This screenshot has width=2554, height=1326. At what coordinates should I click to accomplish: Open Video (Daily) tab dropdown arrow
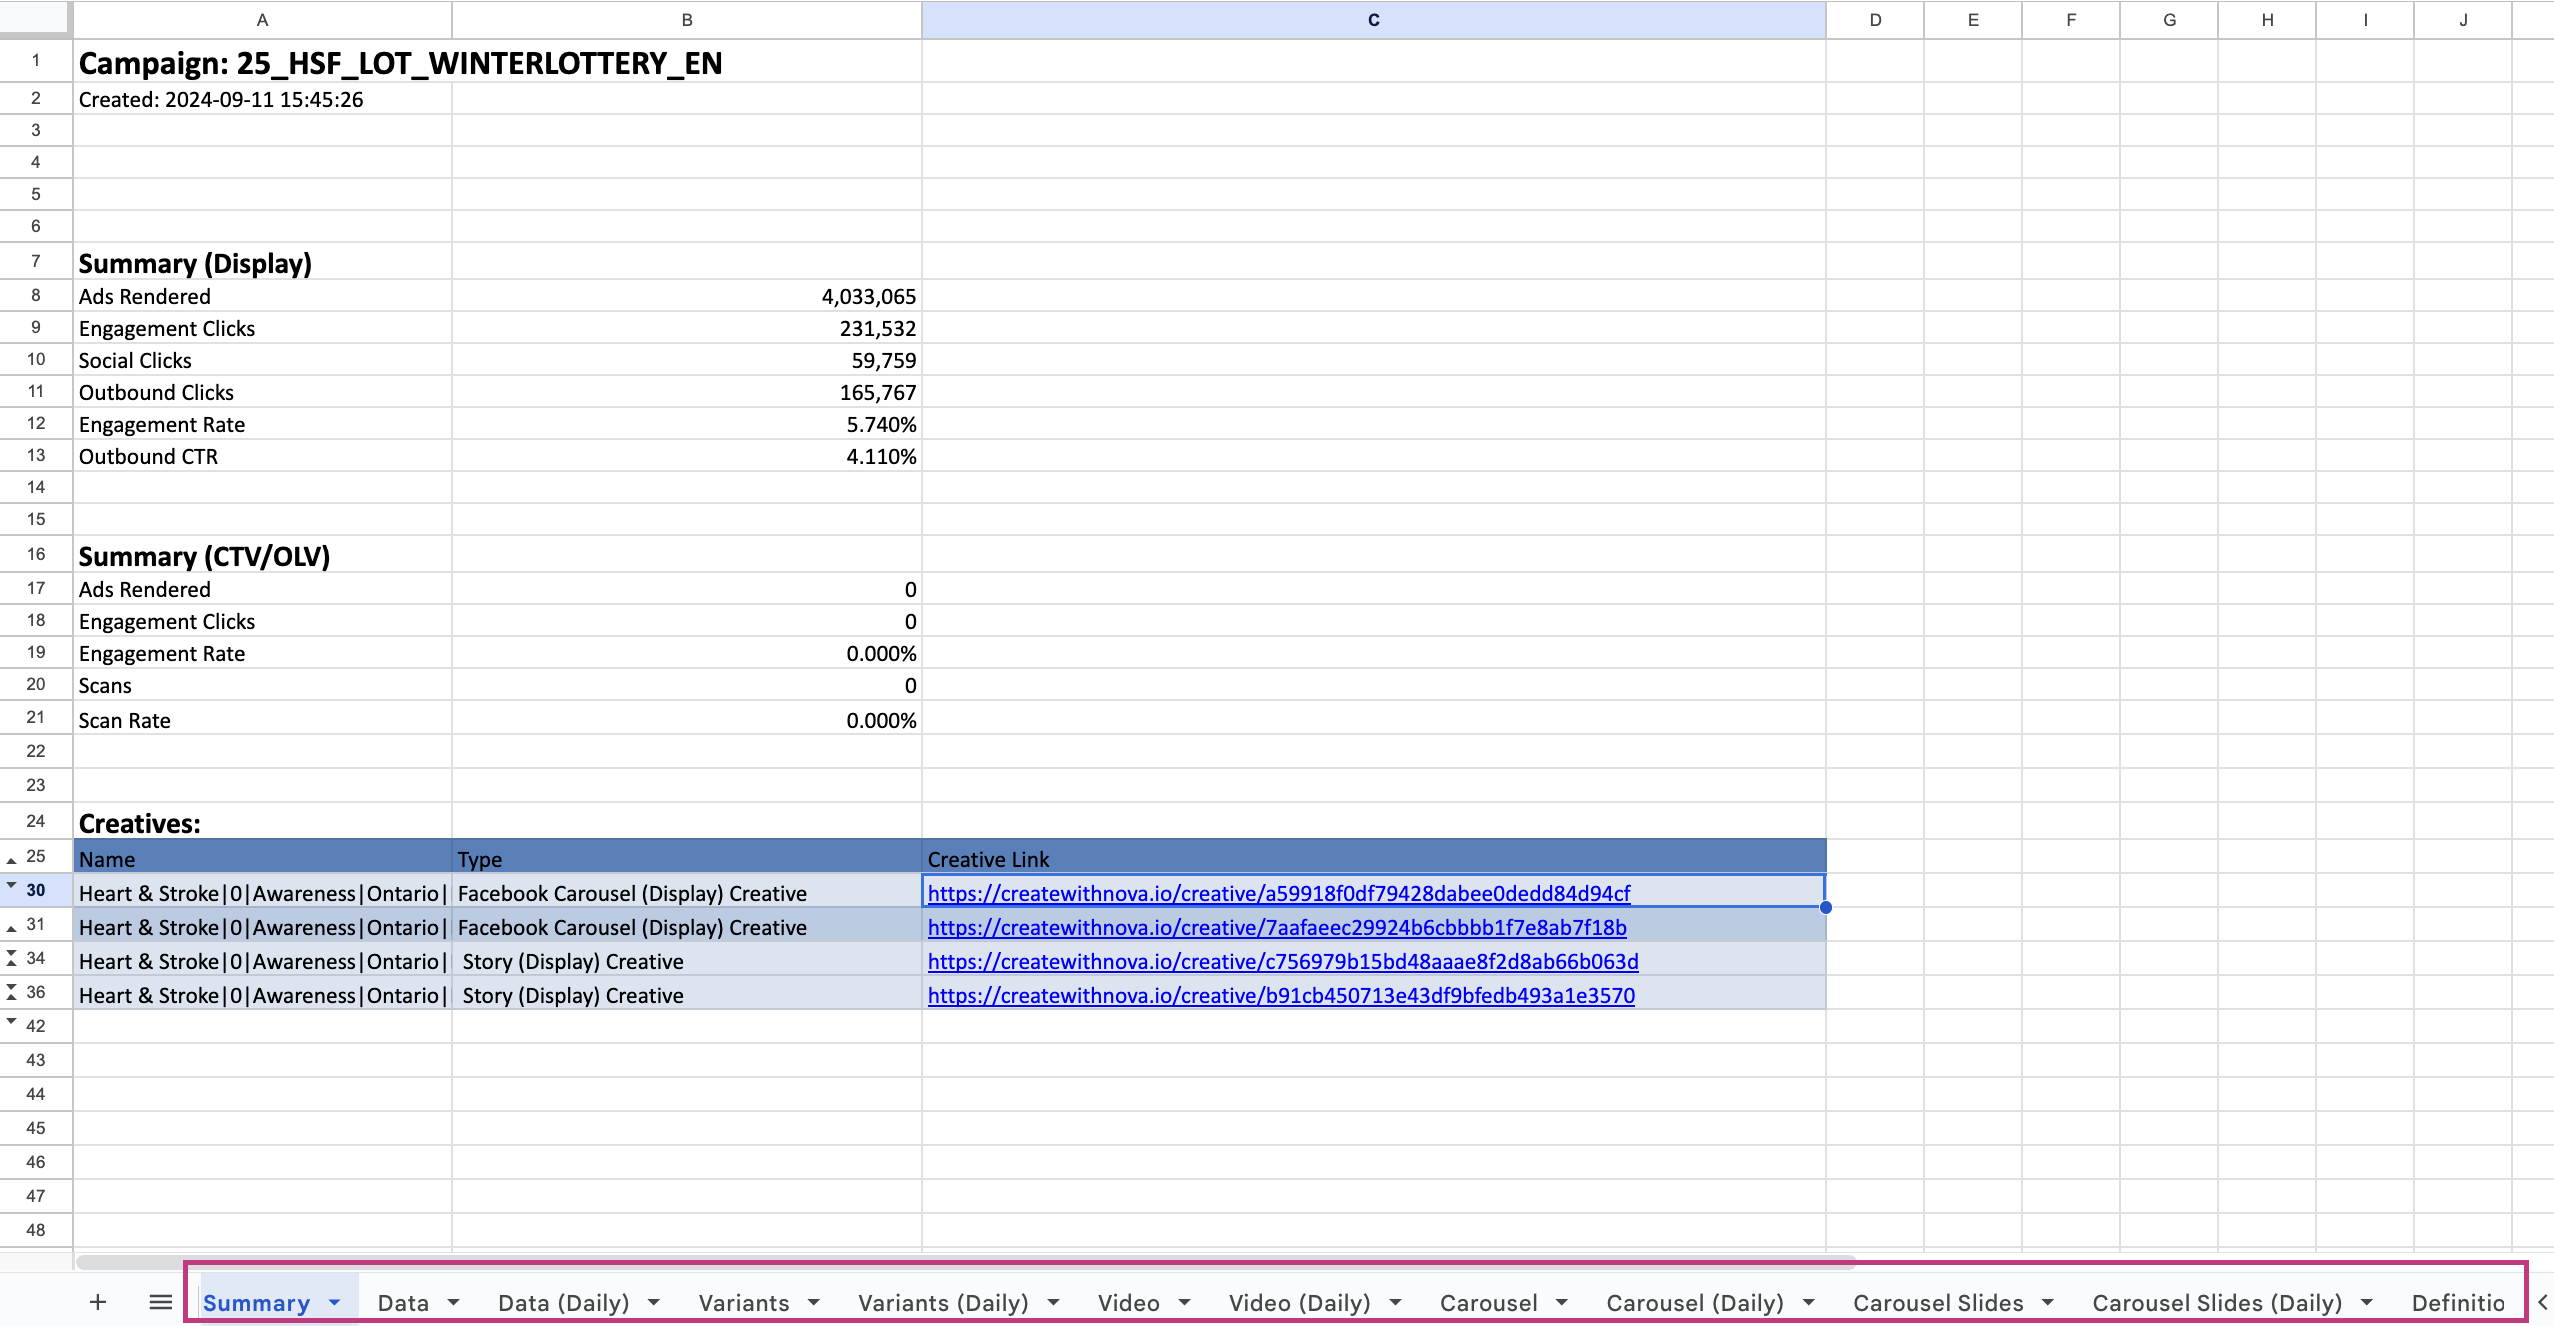point(1395,1303)
